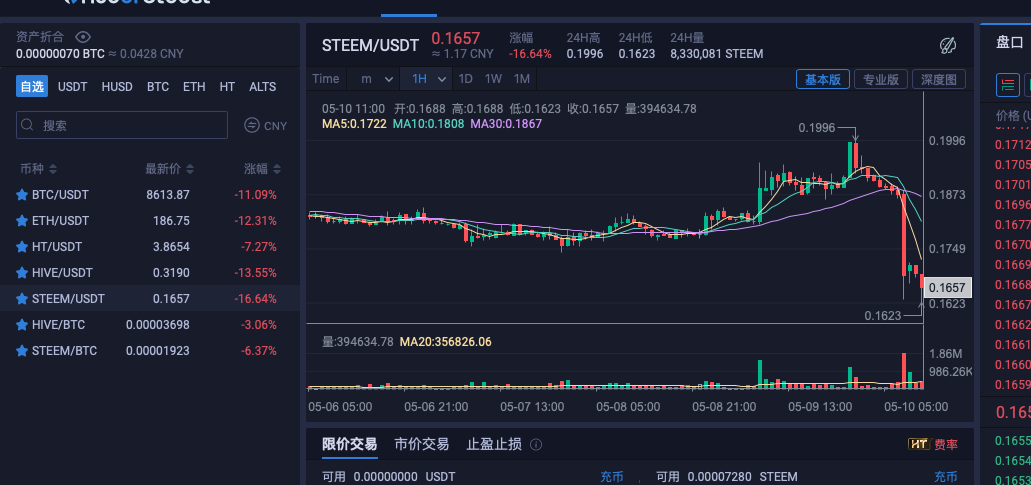This screenshot has height=485, width=1031.
Task: Select the BTC market tab
Action: tap(158, 87)
